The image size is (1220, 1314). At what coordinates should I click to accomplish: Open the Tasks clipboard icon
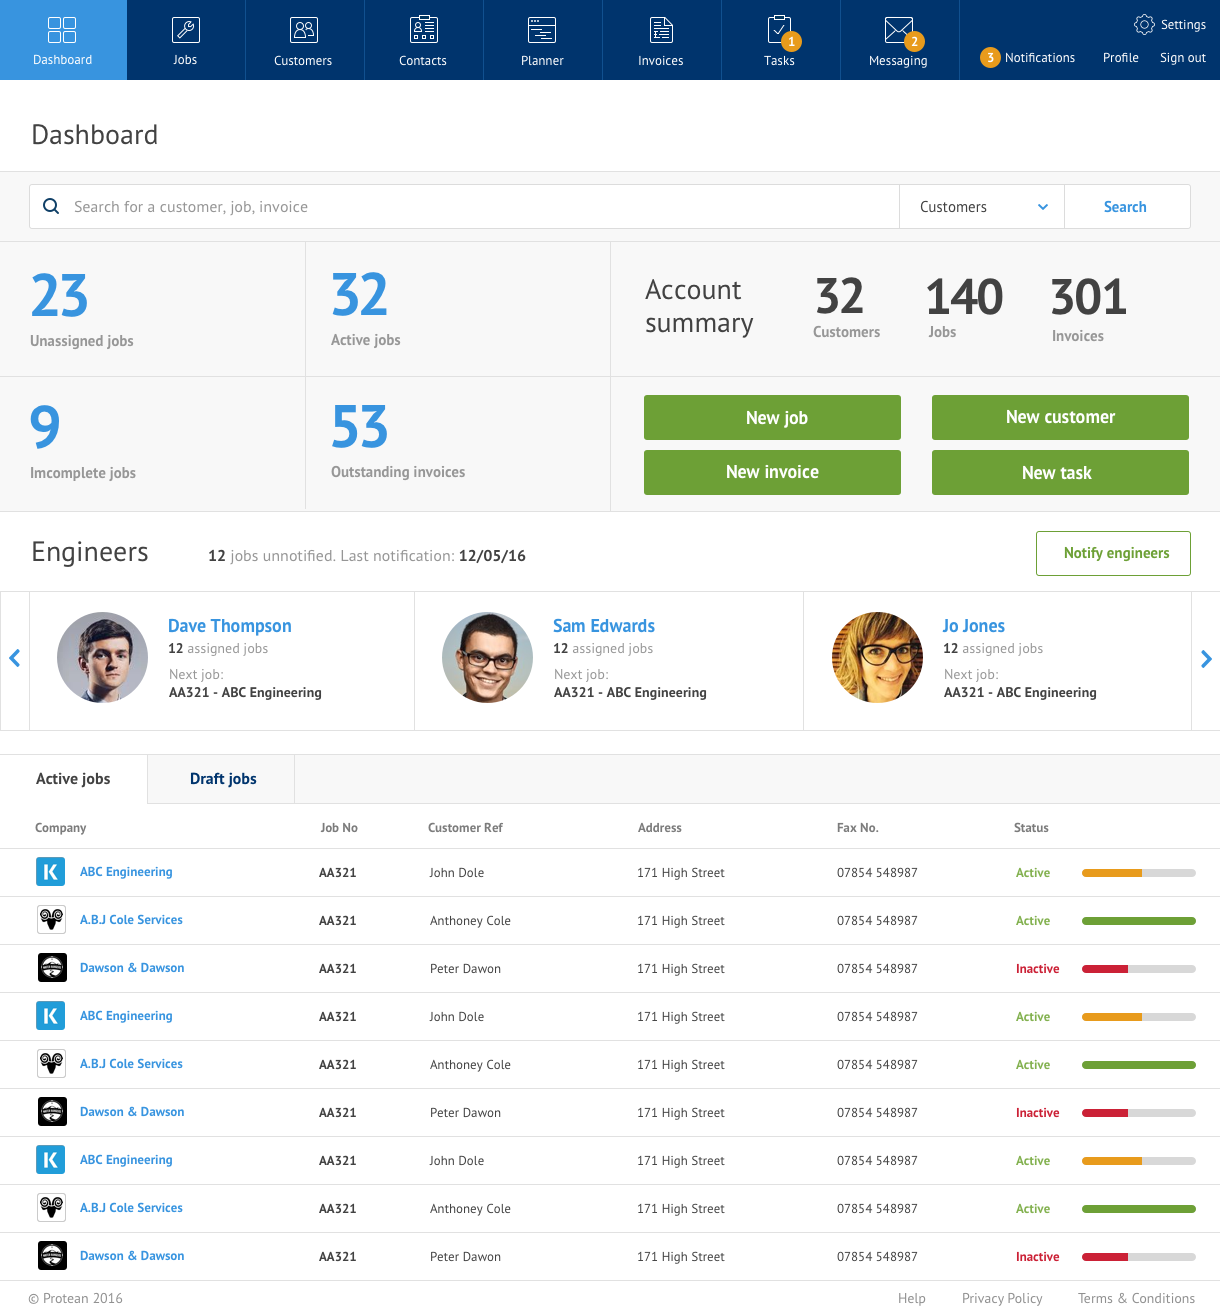tap(780, 30)
